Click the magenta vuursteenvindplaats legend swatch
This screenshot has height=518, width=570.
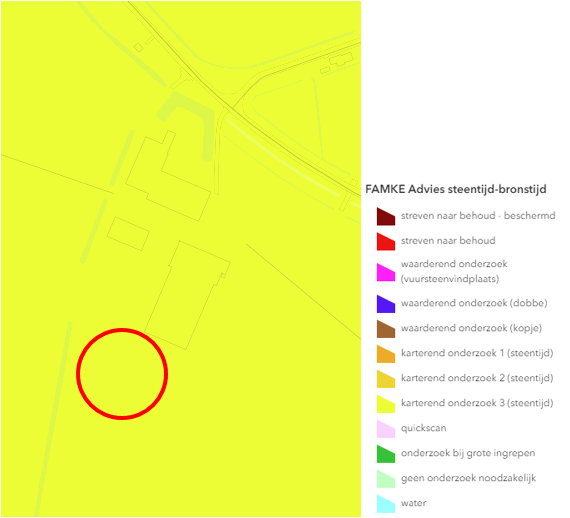coord(386,272)
